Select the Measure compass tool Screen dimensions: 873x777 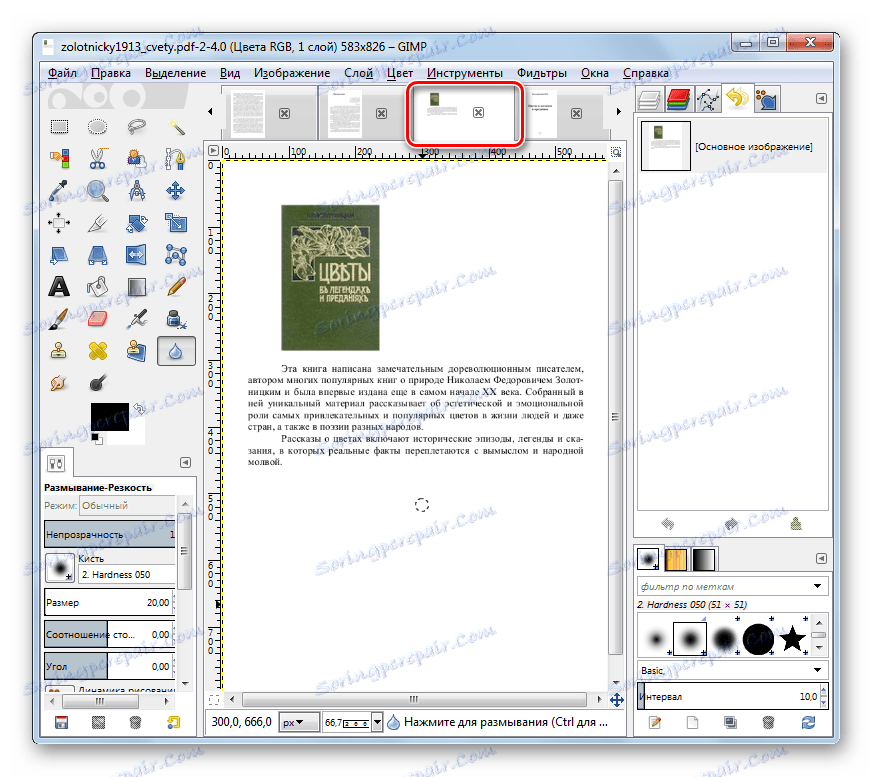click(x=136, y=191)
